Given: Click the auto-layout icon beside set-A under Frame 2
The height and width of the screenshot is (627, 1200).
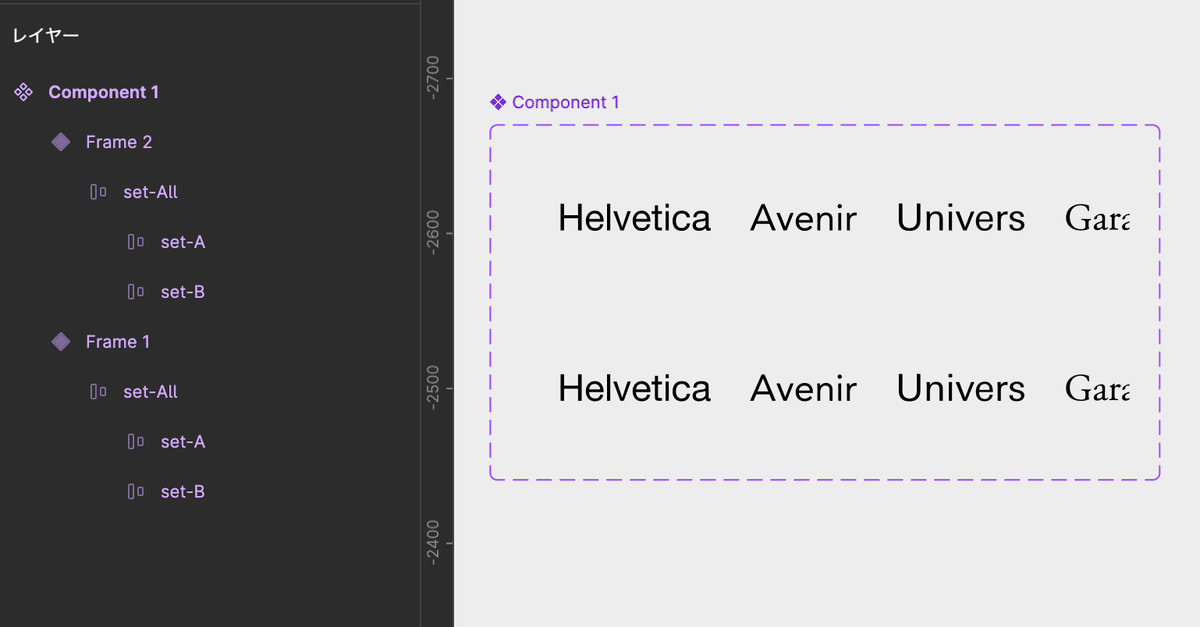Looking at the screenshot, I should (135, 242).
